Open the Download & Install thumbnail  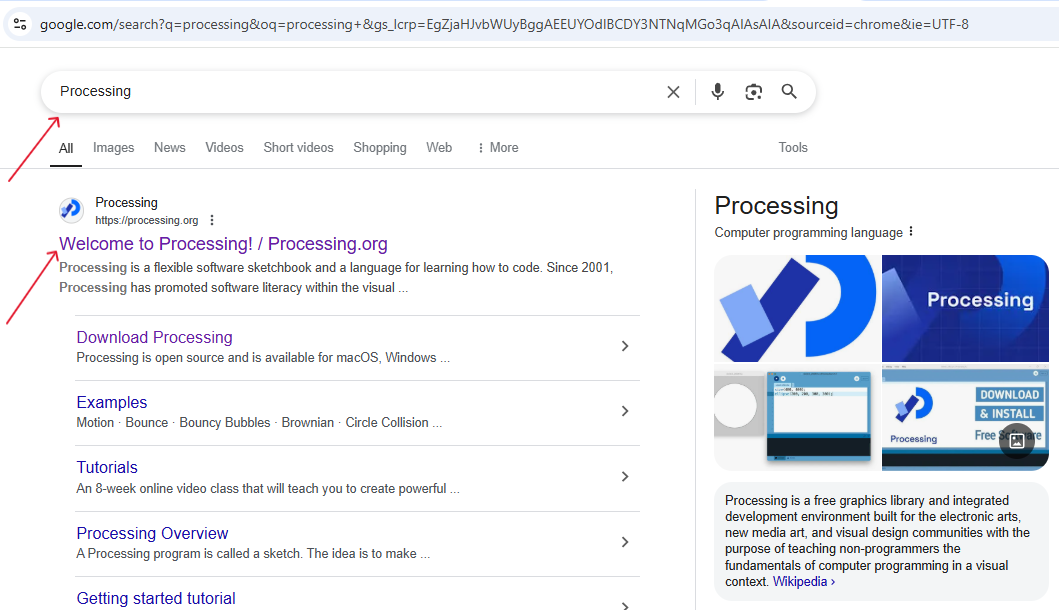[x=965, y=417]
